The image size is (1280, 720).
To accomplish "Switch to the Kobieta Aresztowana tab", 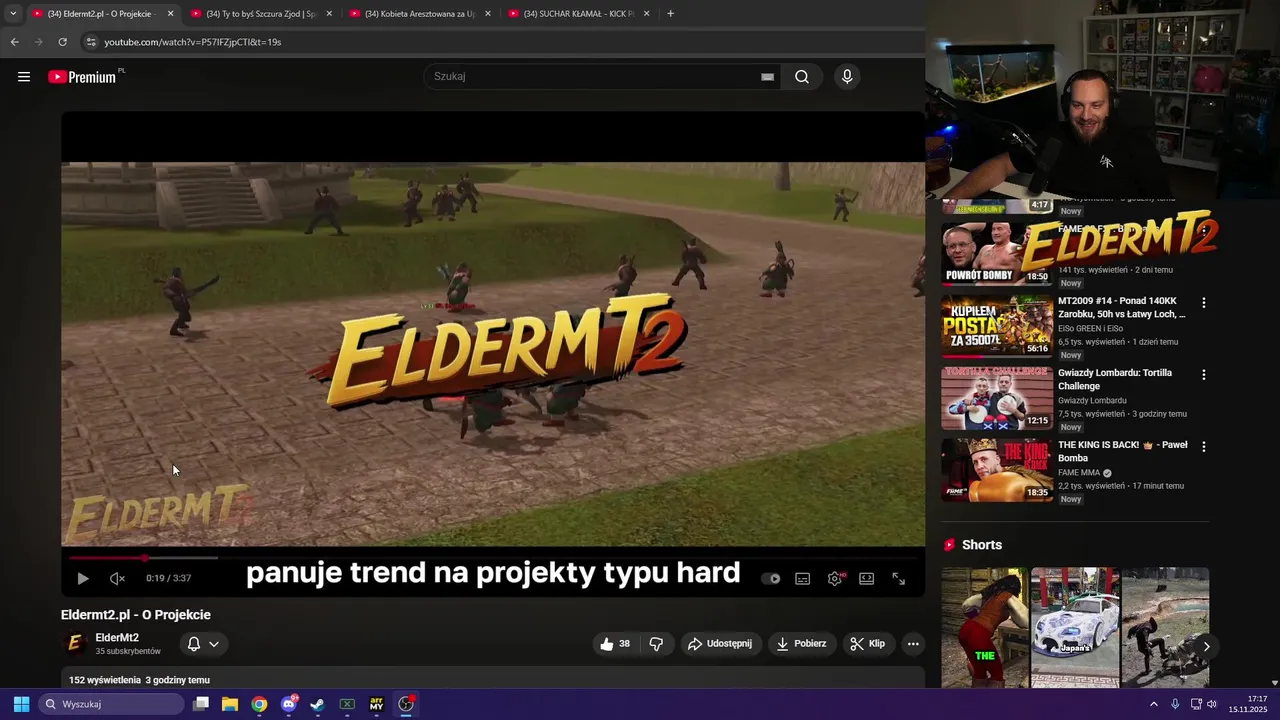I will (x=419, y=14).
